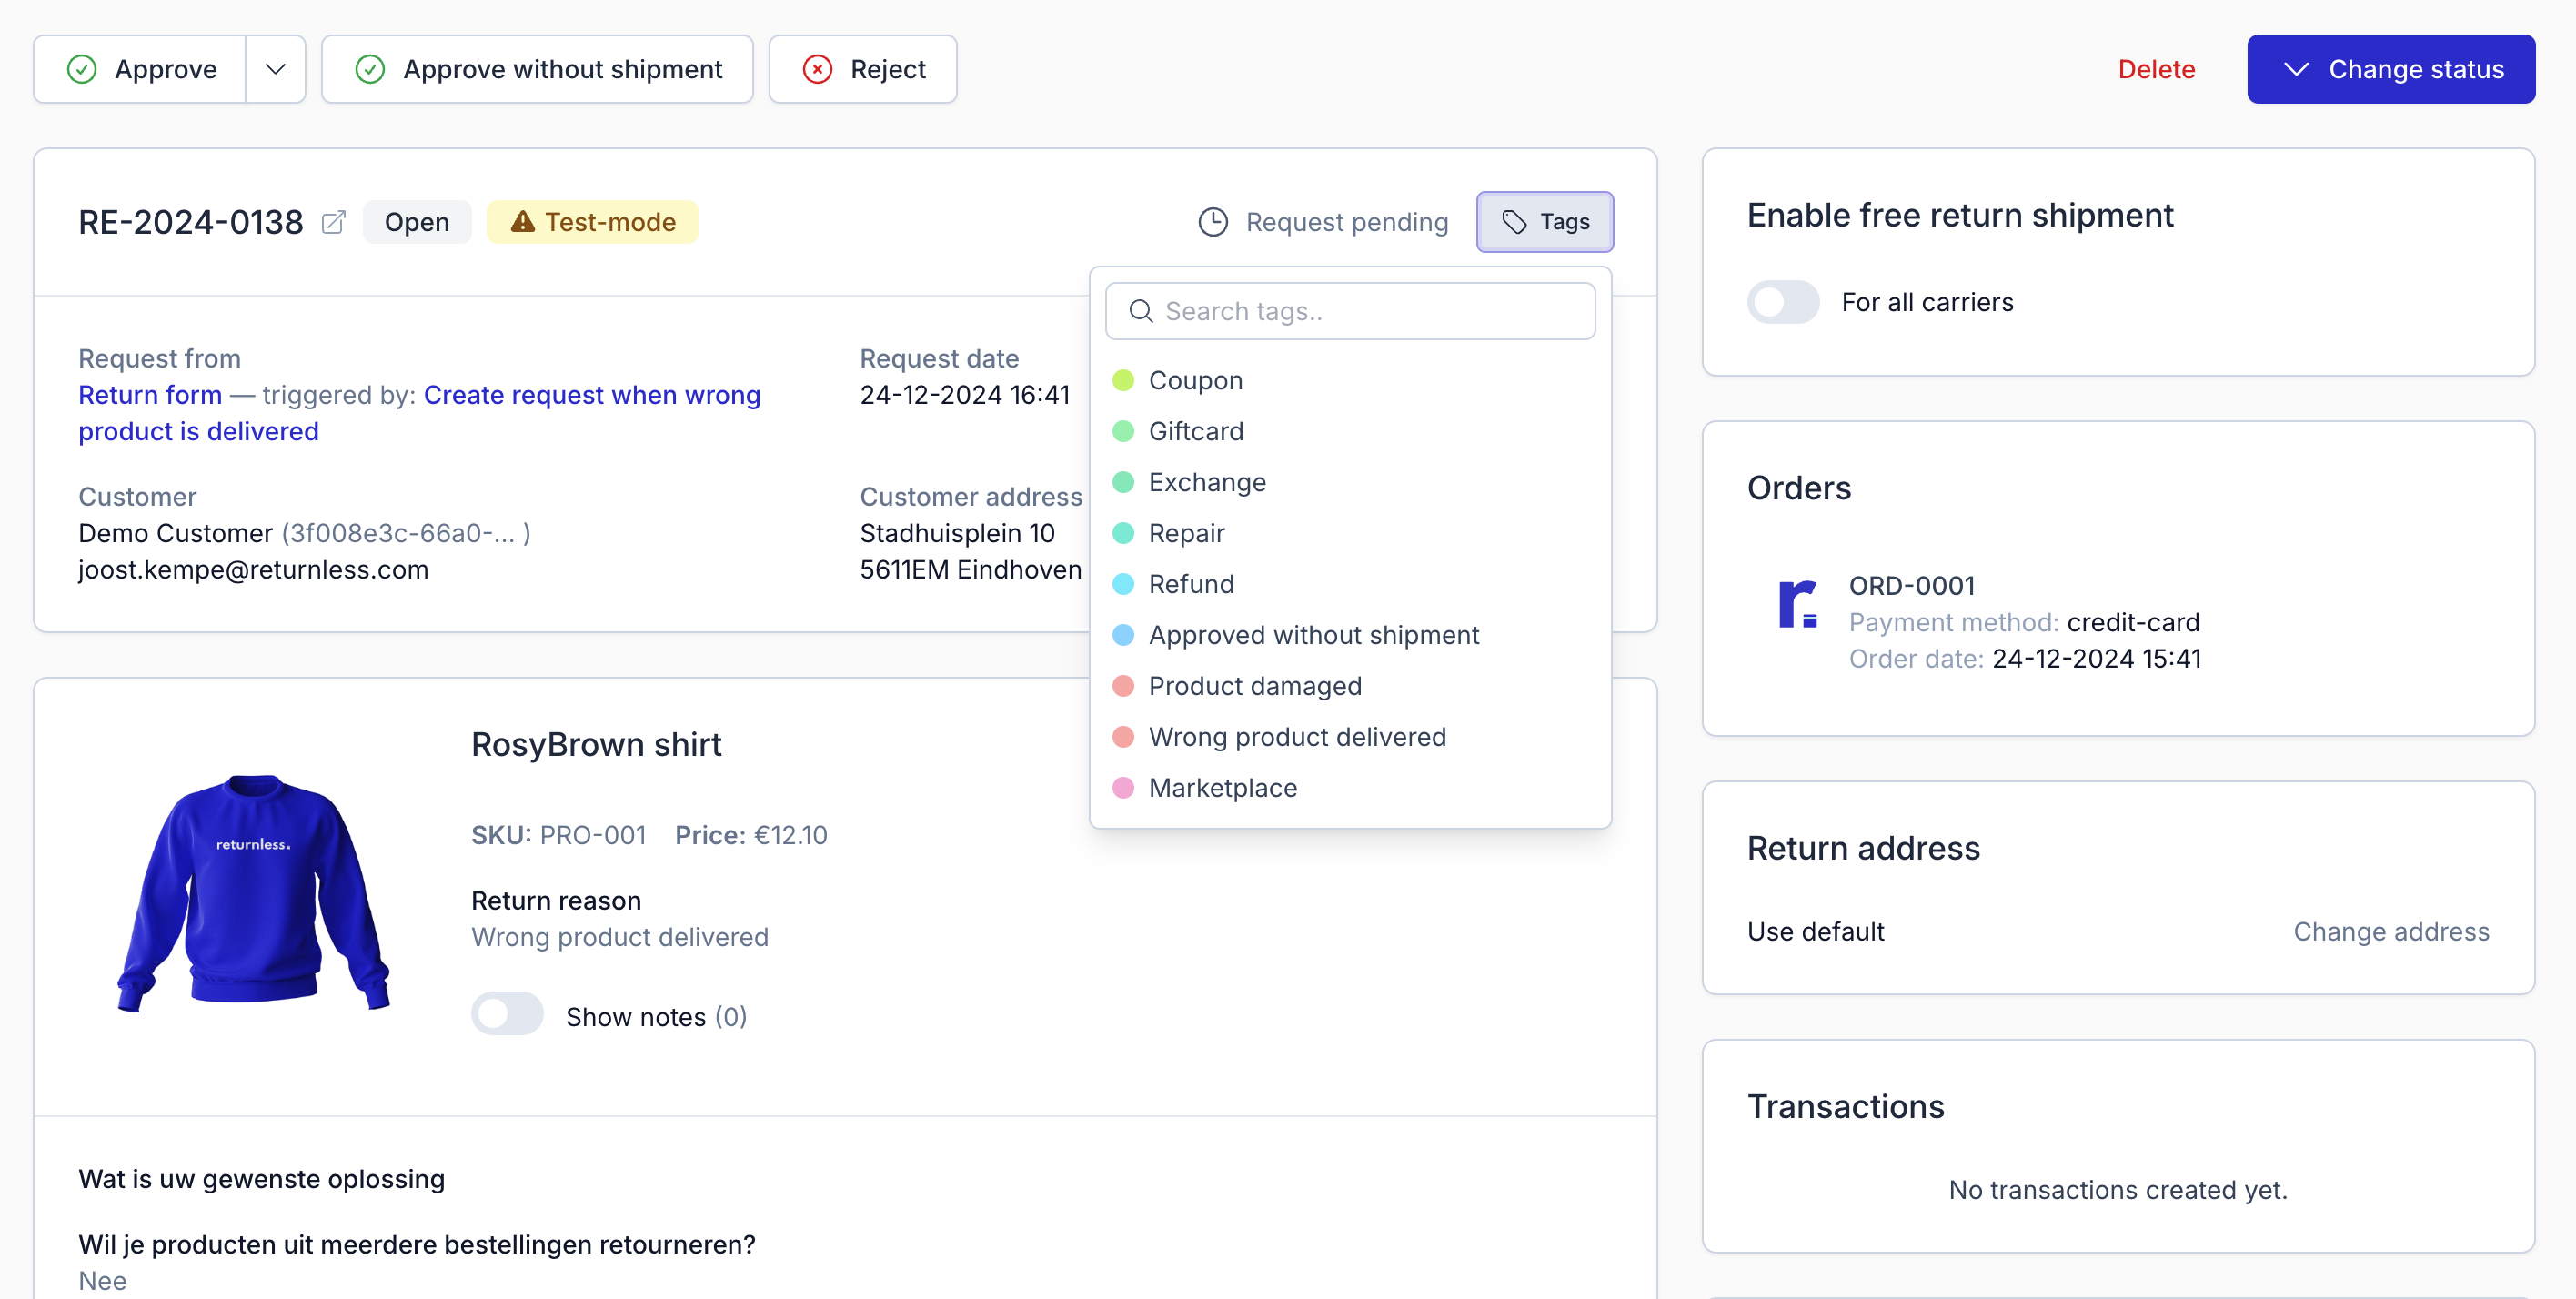Screen dimensions: 2576x1299
Task: Enable free return for all carriers toggle
Action: [1782, 302]
